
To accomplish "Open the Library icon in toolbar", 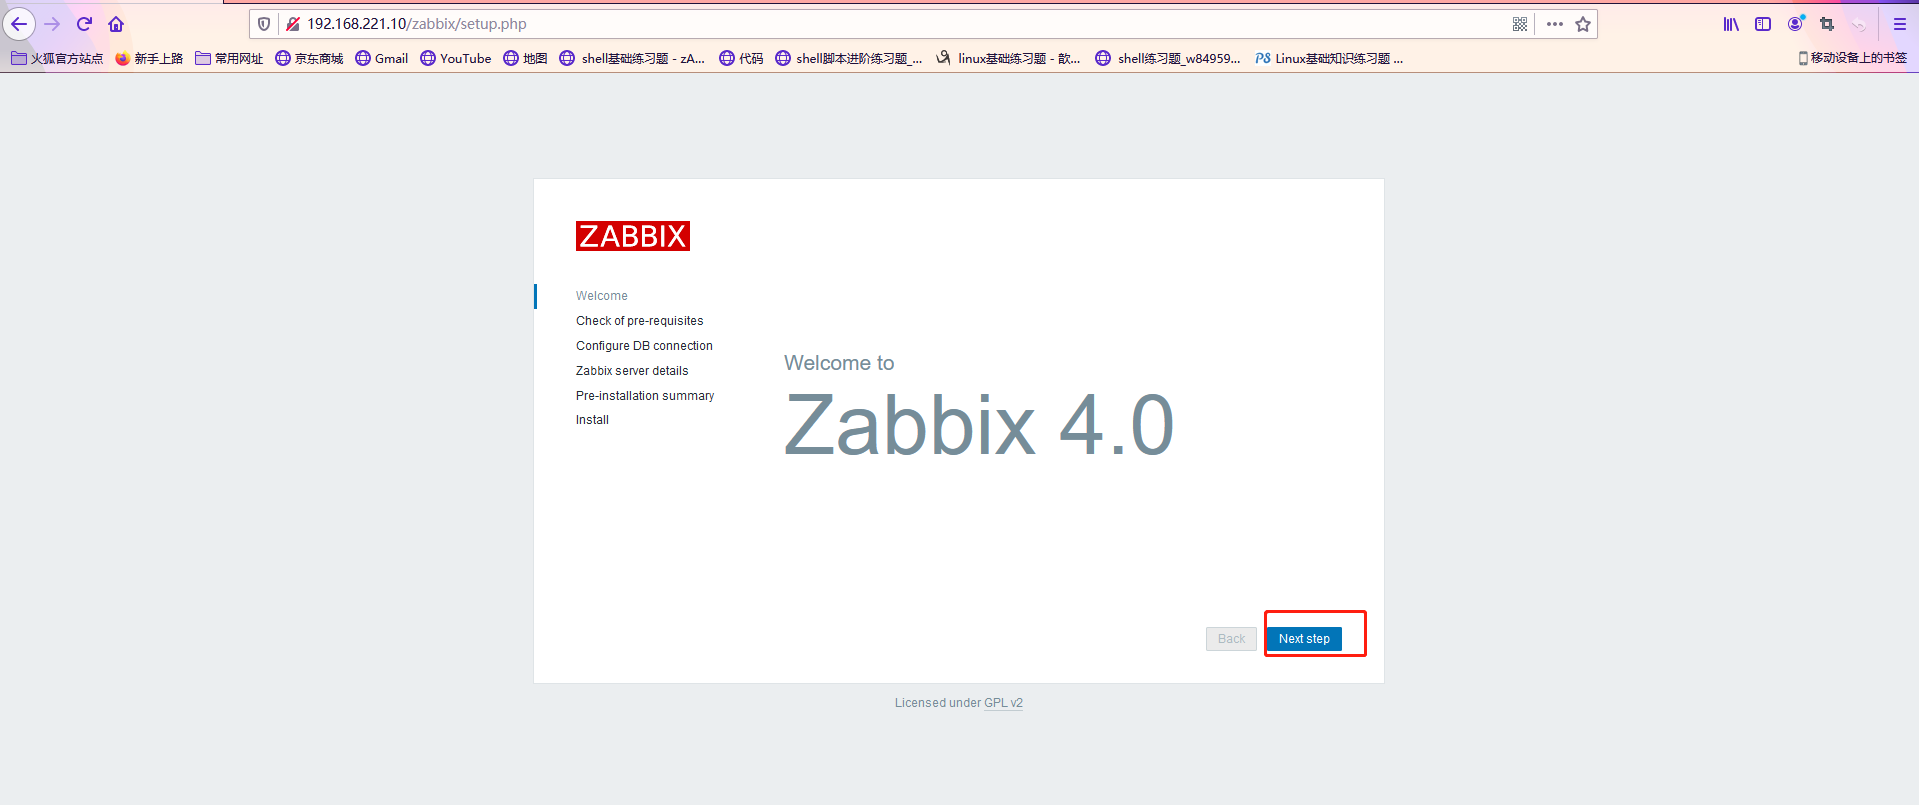I will (1731, 24).
